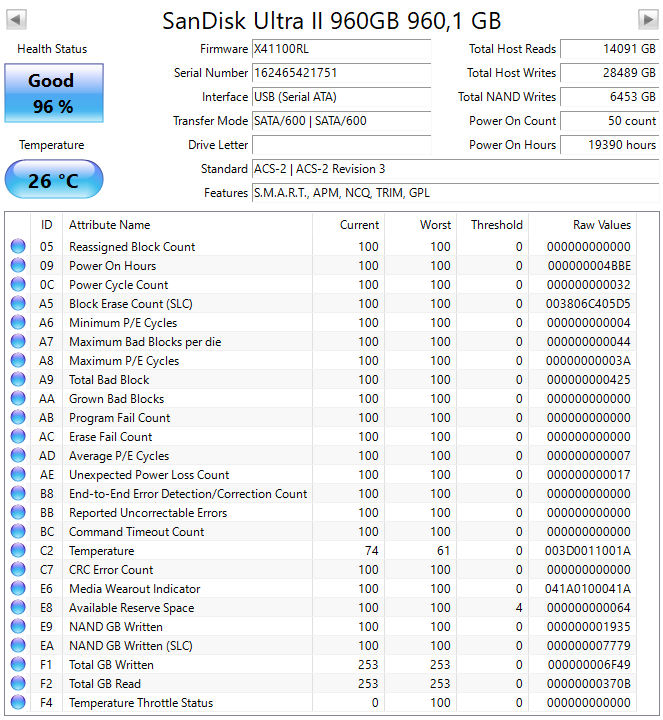The height and width of the screenshot is (720, 663).
Task: Click the 26 °C temperature button
Action: [54, 180]
